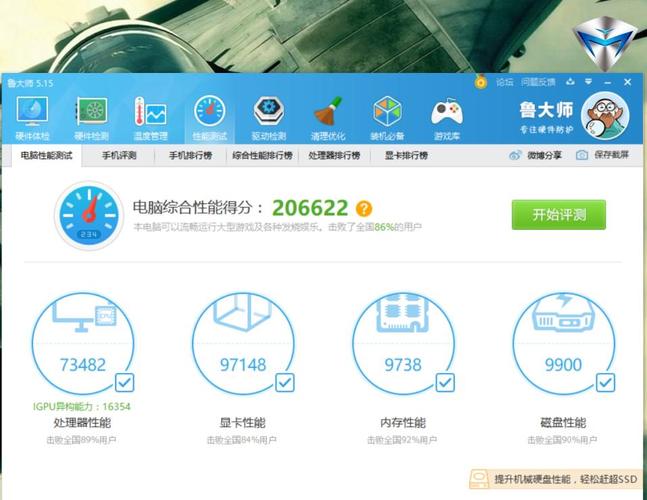This screenshot has width=647, height=500.
Task: Click the orange question mark next to score
Action: click(364, 208)
